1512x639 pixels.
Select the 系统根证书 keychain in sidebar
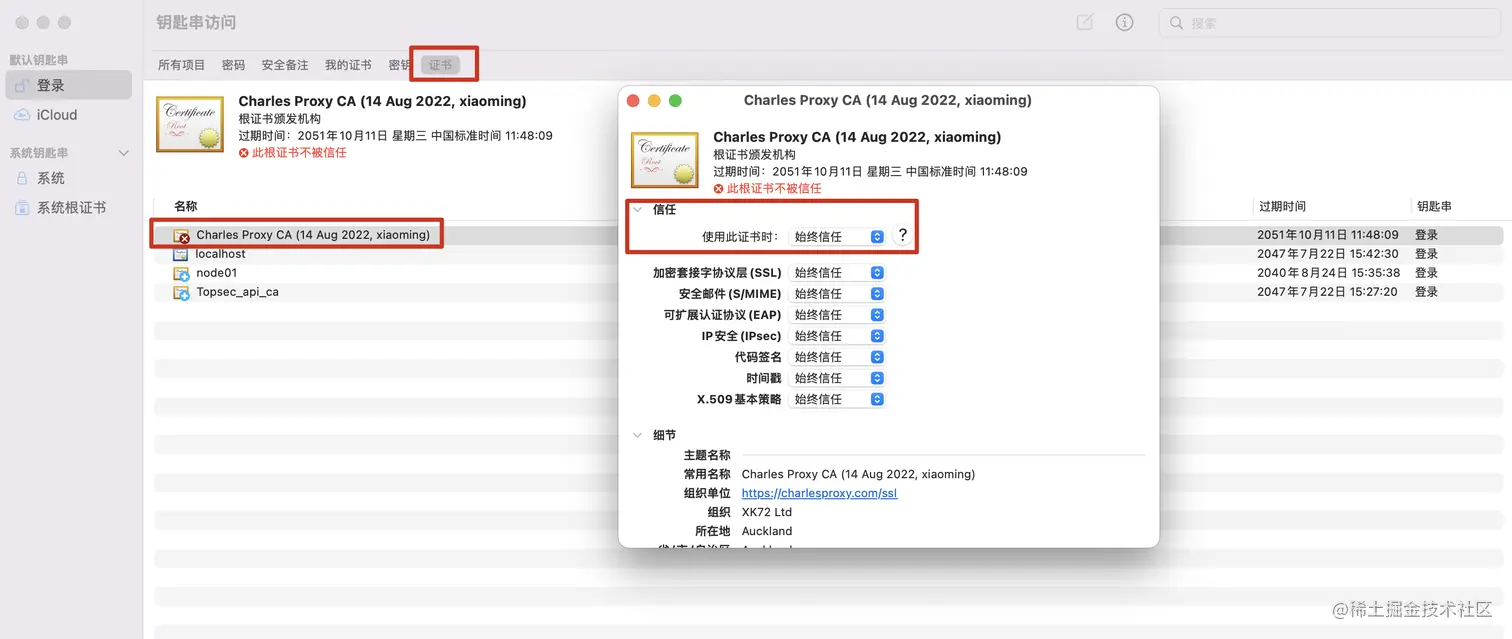[x=68, y=208]
